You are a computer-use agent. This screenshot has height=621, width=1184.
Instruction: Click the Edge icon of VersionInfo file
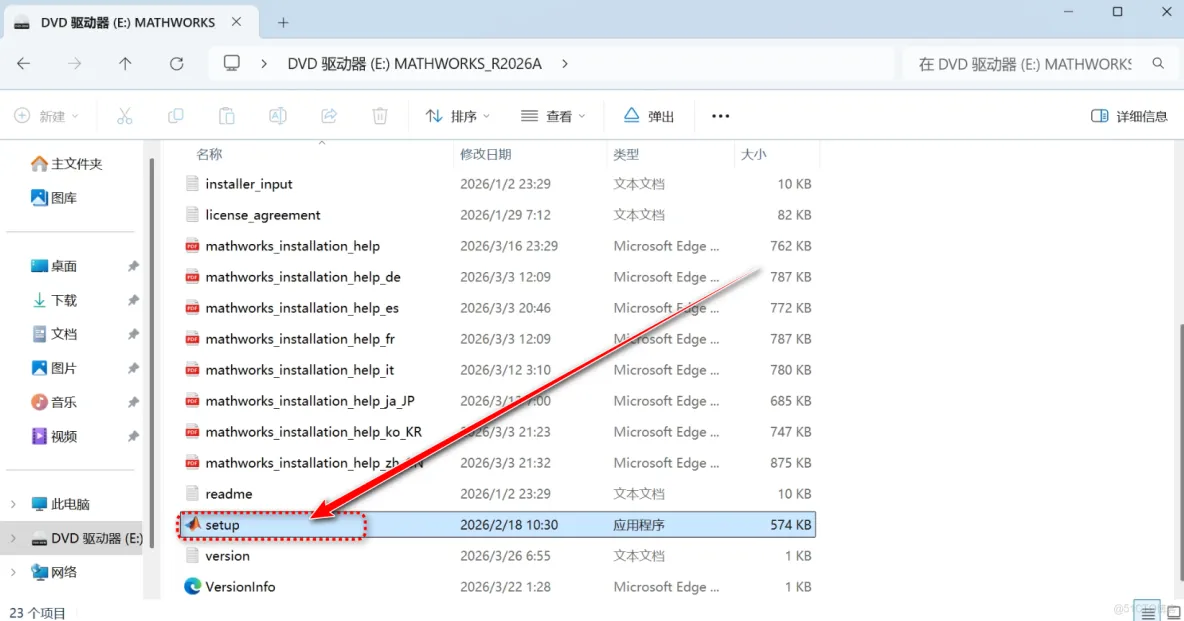(x=193, y=586)
